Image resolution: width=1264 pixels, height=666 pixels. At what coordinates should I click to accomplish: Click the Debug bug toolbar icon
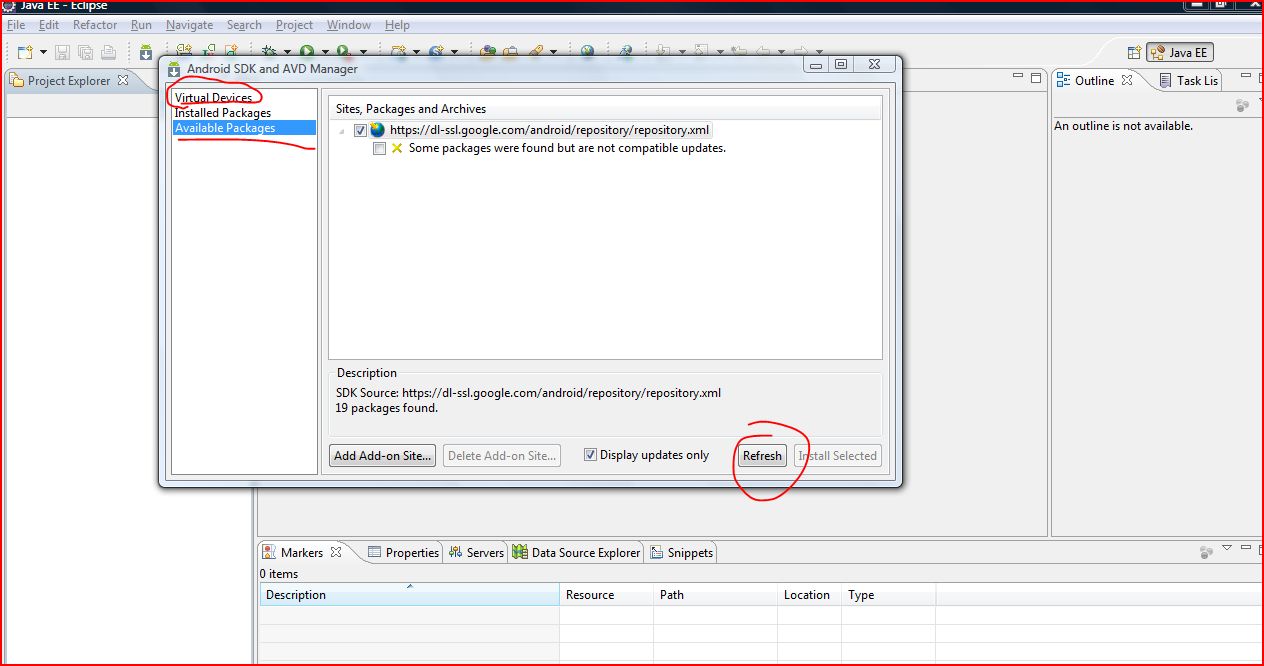click(269, 52)
